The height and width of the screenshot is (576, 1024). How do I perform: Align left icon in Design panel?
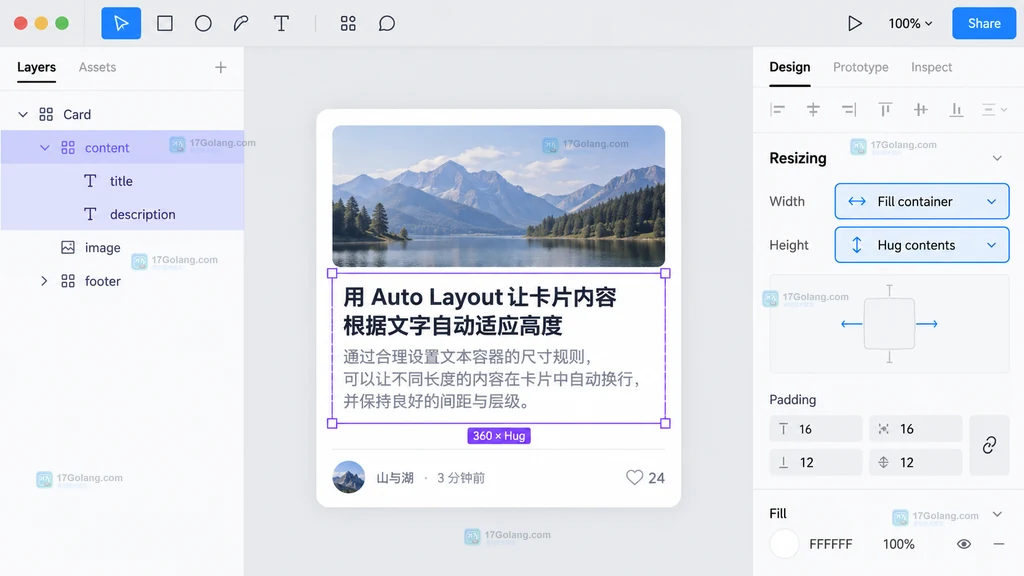pos(777,110)
